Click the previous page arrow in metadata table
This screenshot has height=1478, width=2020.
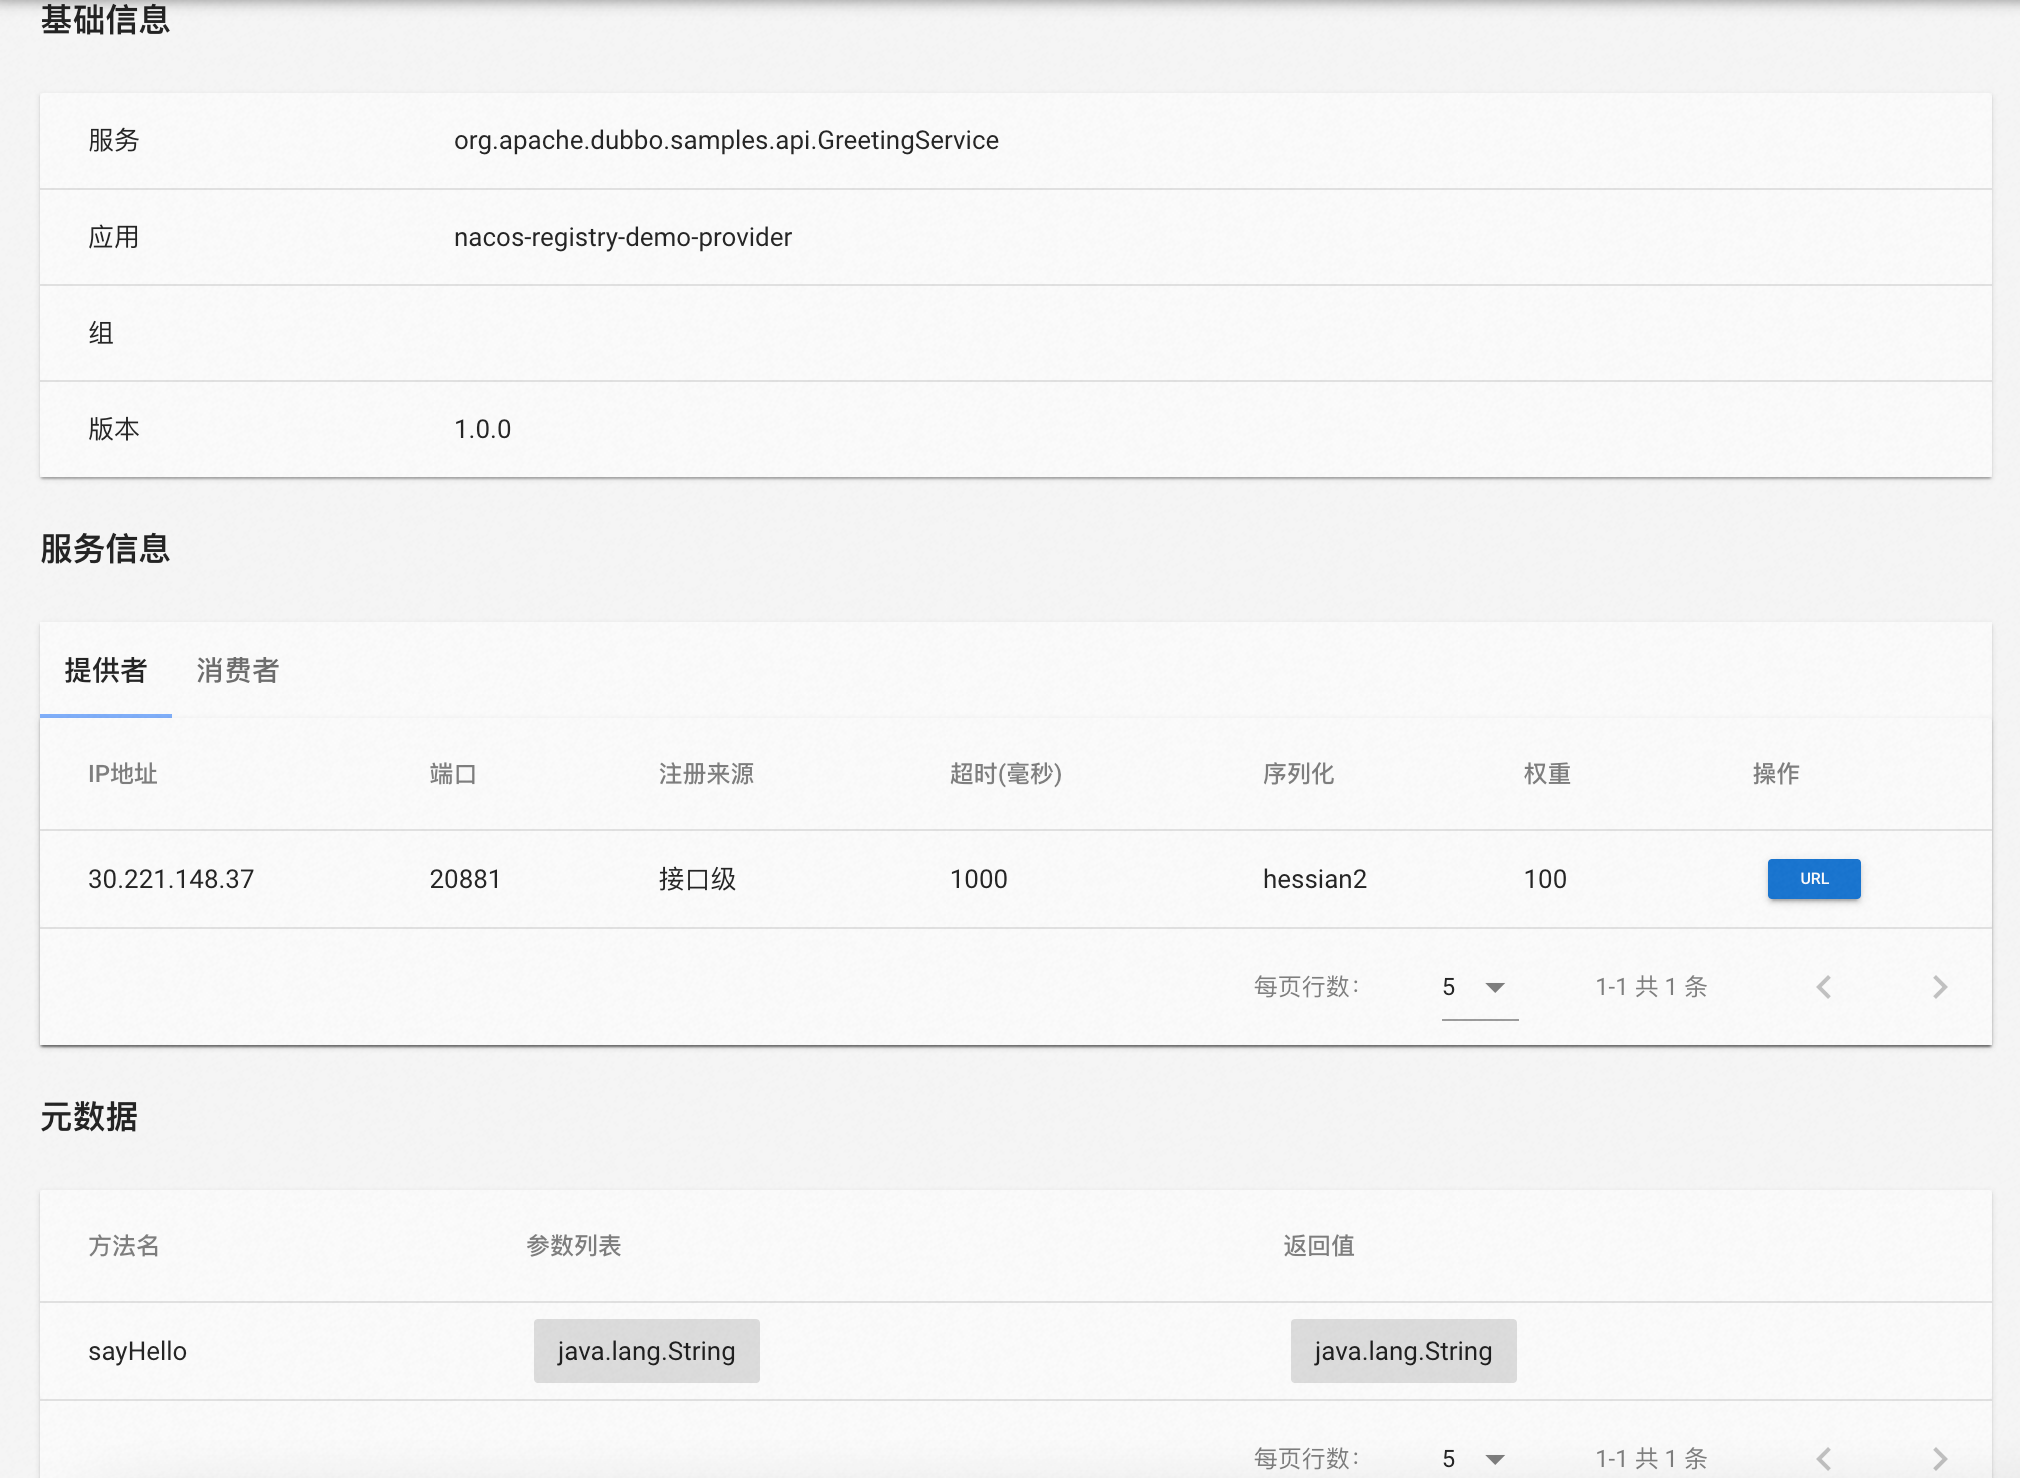pos(1825,1459)
